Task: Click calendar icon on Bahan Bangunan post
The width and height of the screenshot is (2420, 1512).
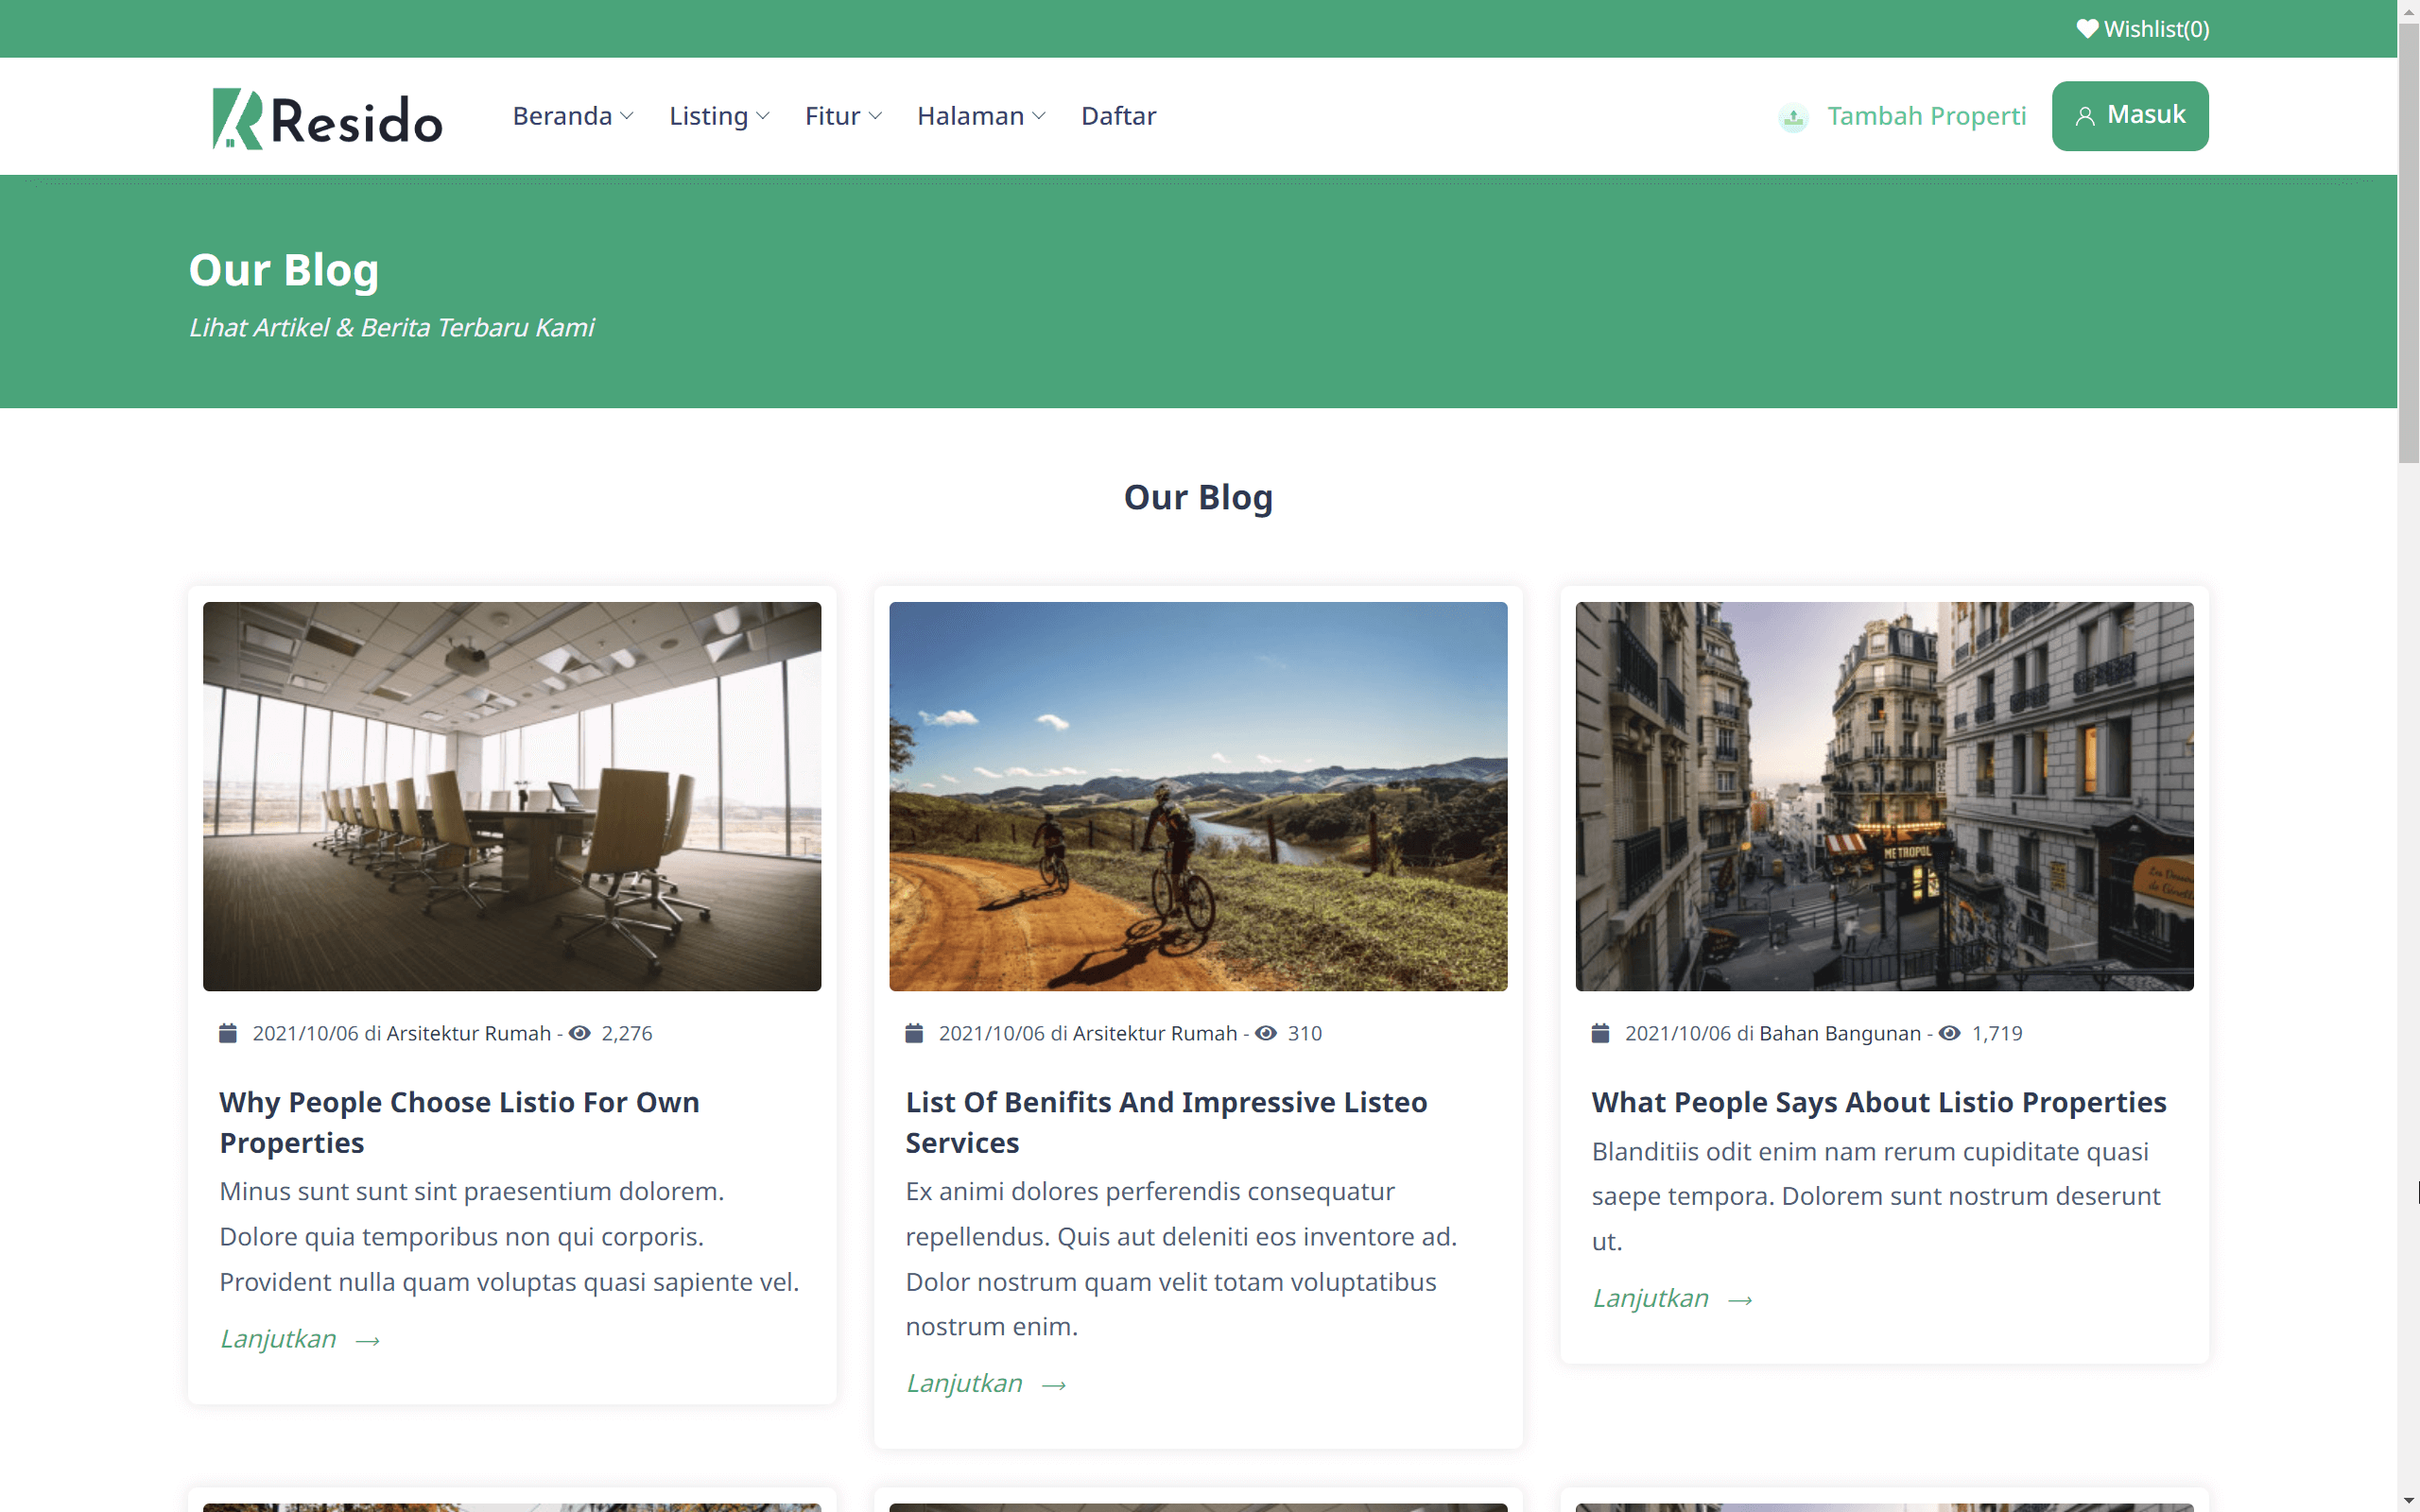Action: click(x=1600, y=1033)
